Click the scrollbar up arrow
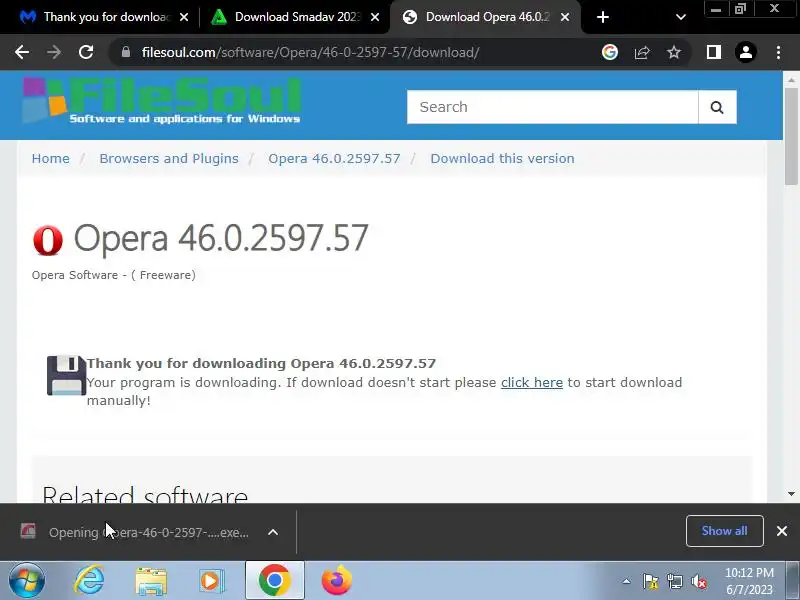Viewport: 800px width, 600px height. point(791,80)
